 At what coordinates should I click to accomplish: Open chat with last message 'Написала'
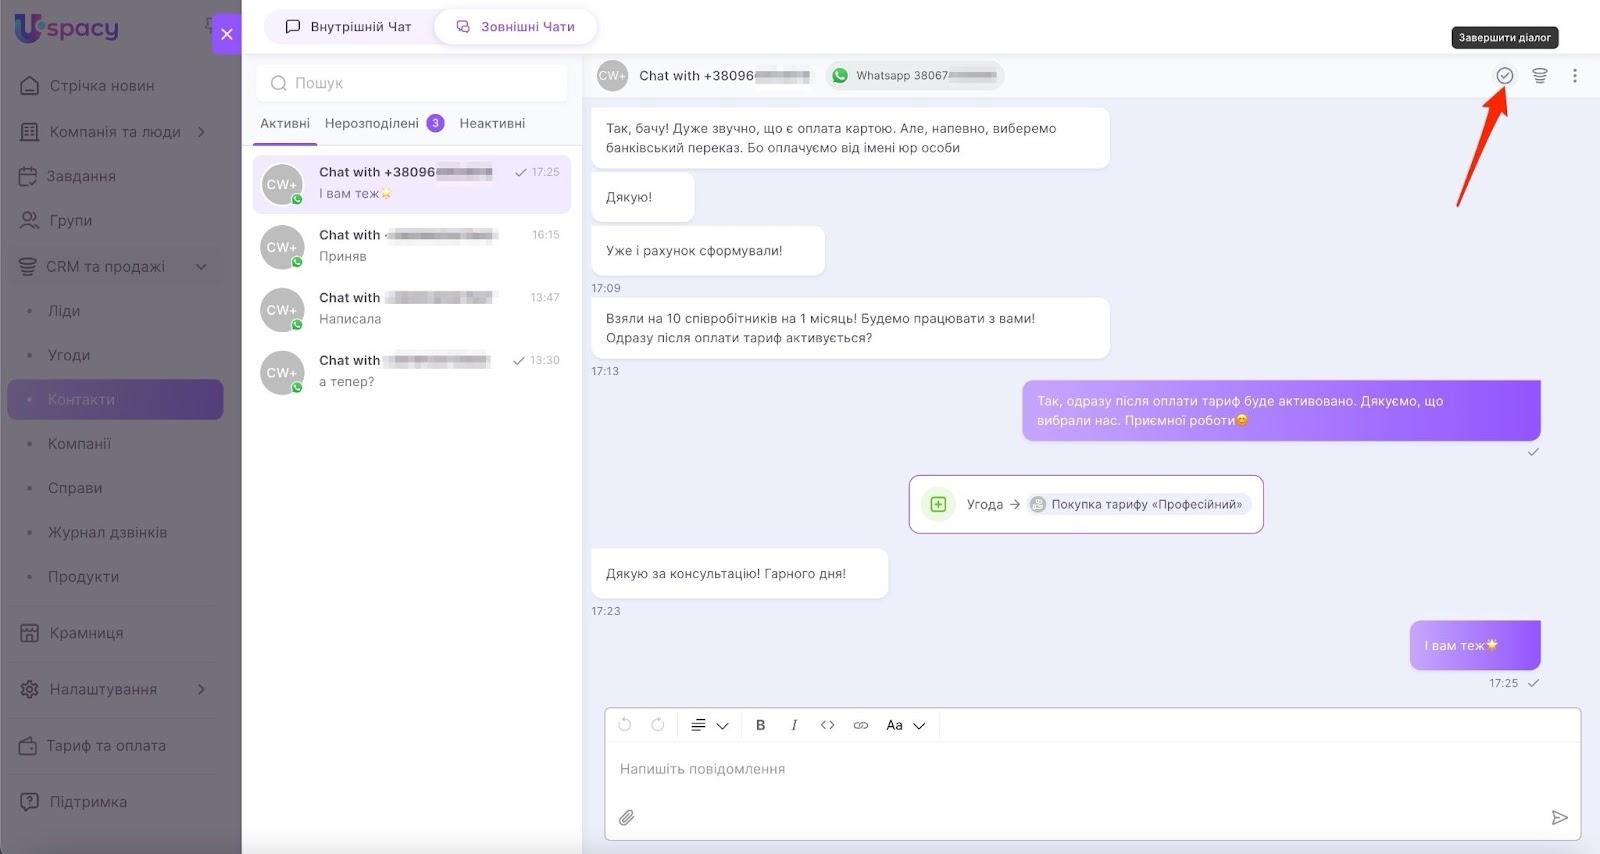412,309
